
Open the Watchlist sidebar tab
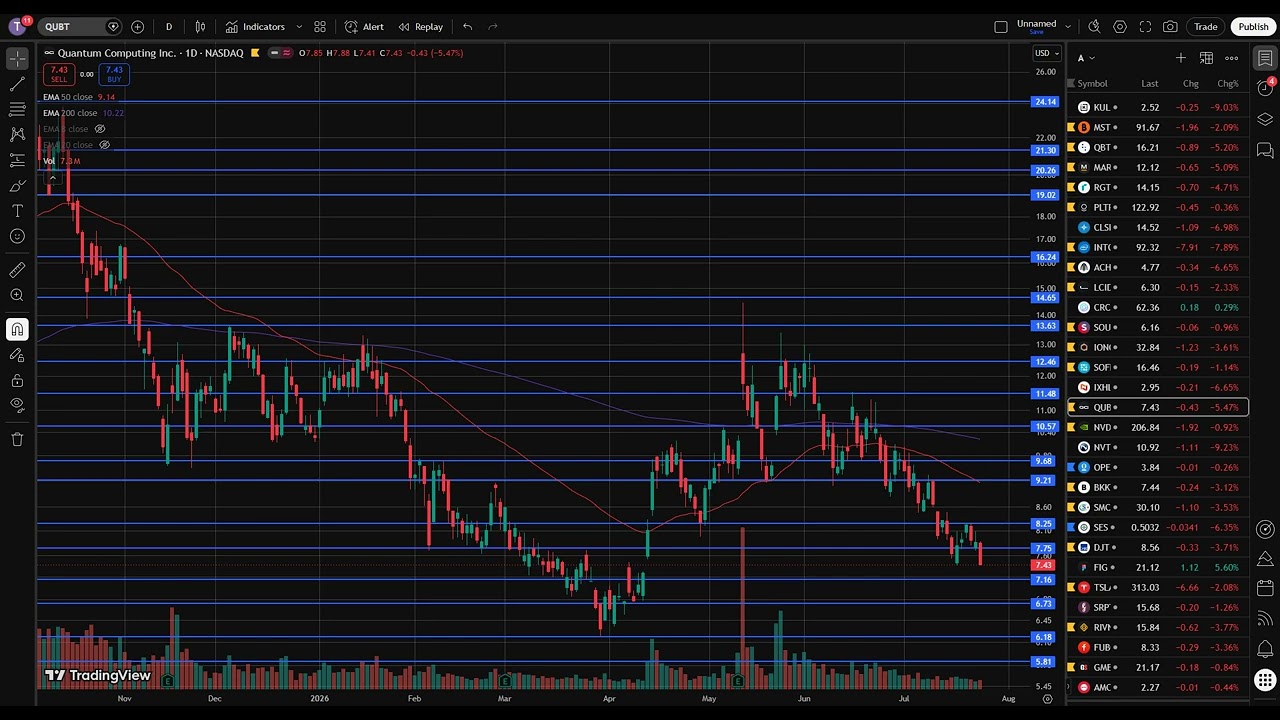coord(1265,58)
